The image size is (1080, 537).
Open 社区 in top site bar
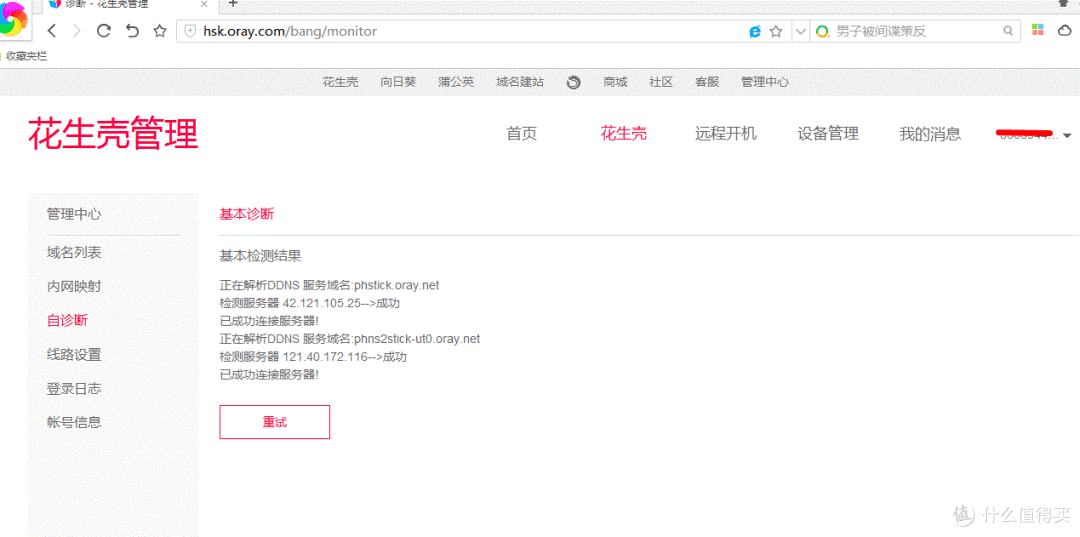[x=661, y=82]
